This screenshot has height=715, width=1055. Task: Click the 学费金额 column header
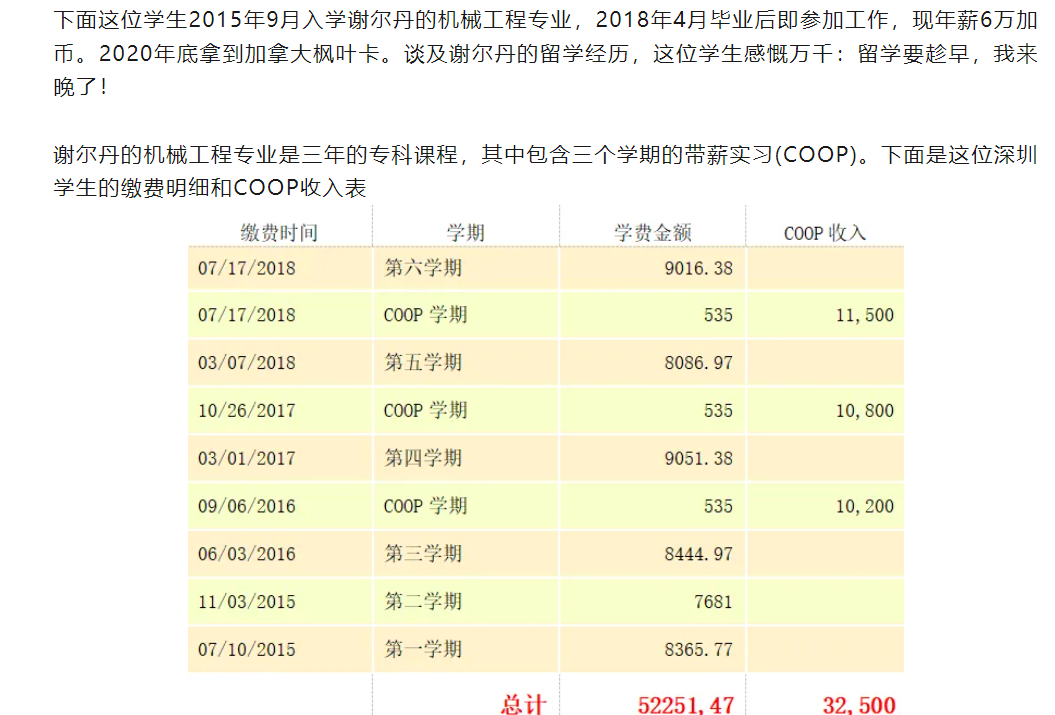[652, 233]
